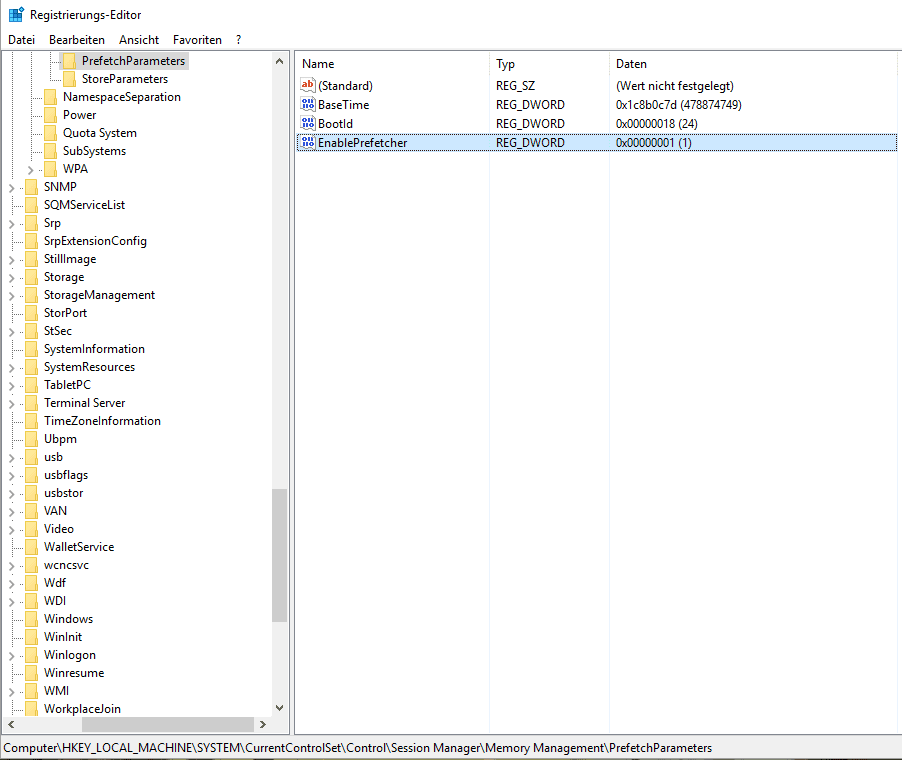
Task: Select the TabletPC key label
Action: (x=67, y=385)
